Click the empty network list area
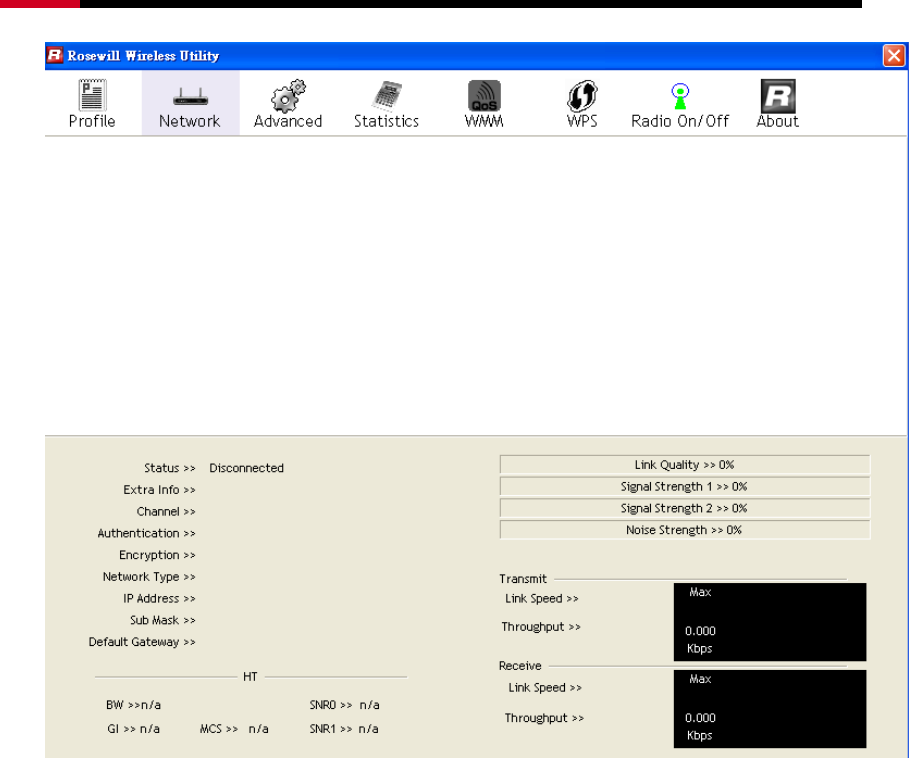Image resolution: width=910 pixels, height=758 pixels. (x=475, y=285)
